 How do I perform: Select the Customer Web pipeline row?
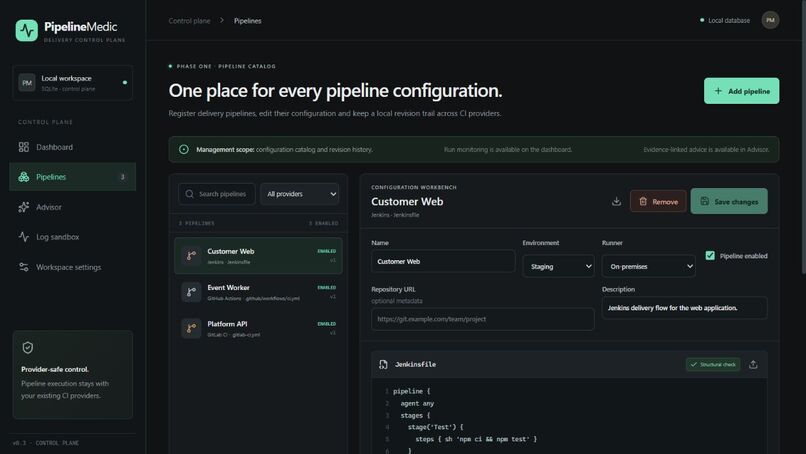[x=259, y=256]
